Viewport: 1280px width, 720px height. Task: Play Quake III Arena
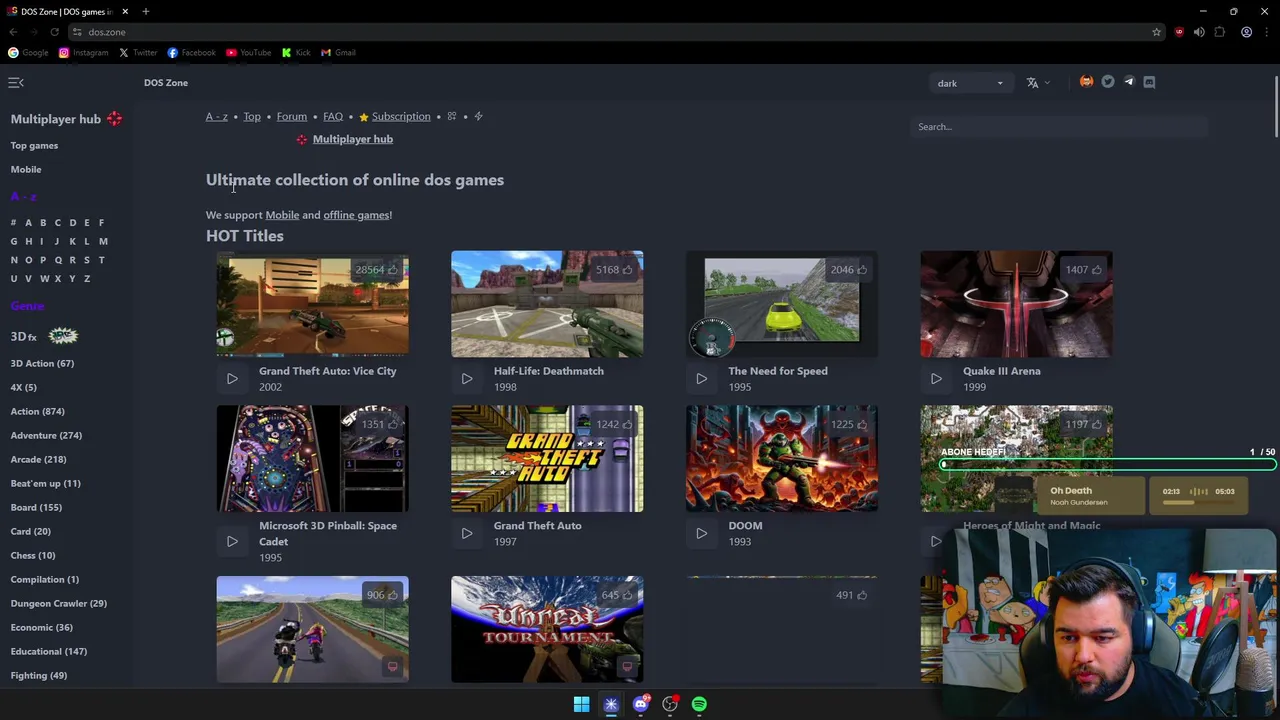[x=936, y=379]
